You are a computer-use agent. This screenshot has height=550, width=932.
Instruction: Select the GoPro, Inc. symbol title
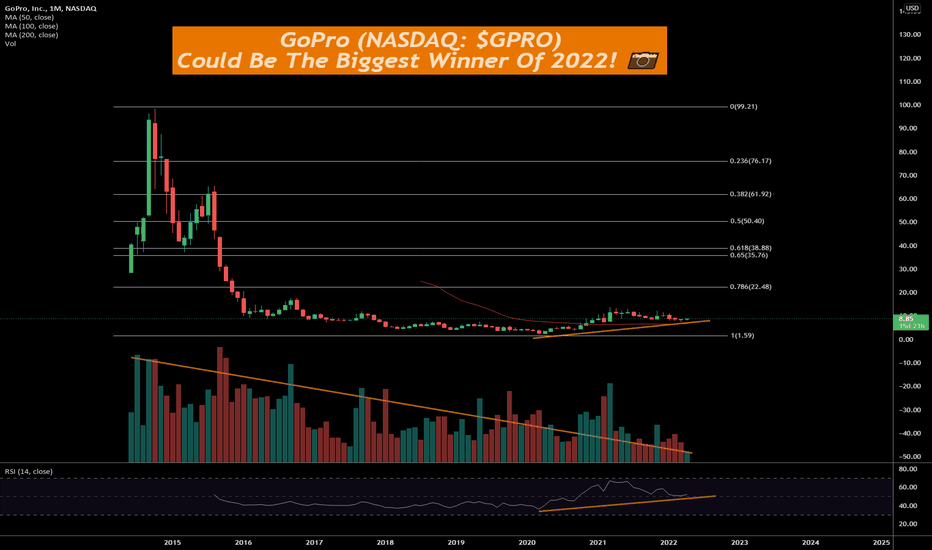(51, 8)
